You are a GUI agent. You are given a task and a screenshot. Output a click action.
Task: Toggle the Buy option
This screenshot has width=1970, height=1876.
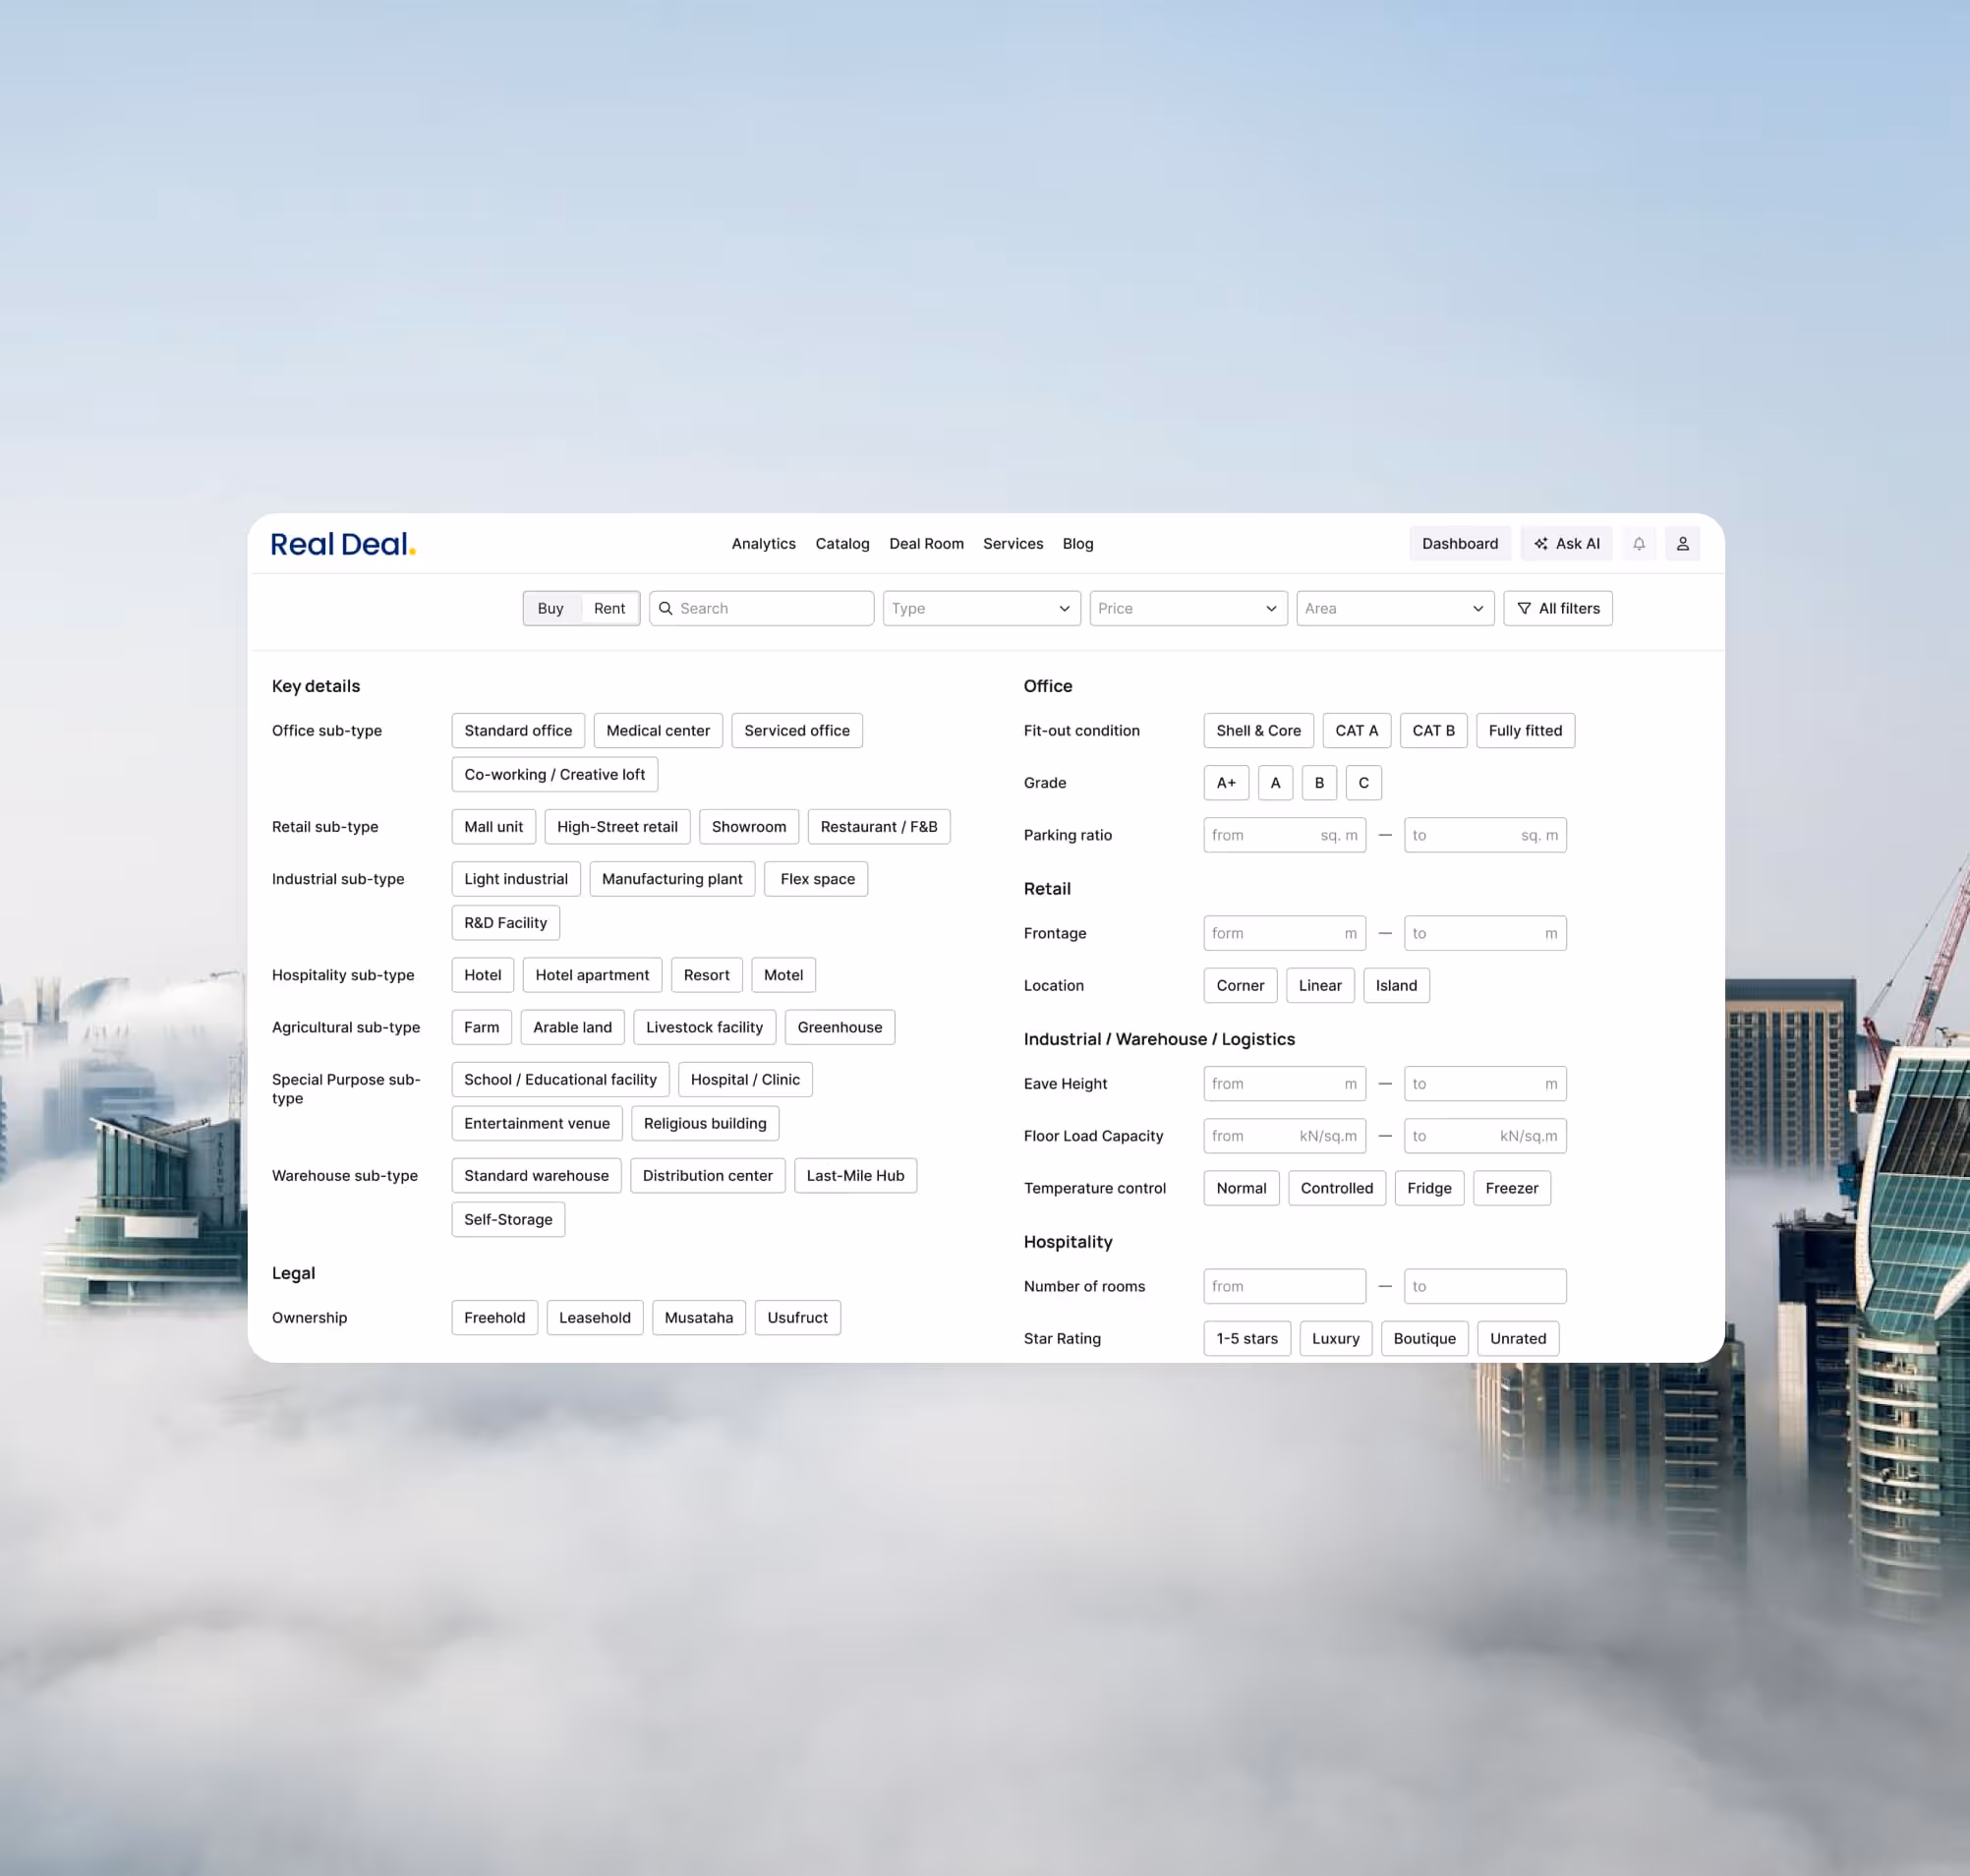(550, 608)
